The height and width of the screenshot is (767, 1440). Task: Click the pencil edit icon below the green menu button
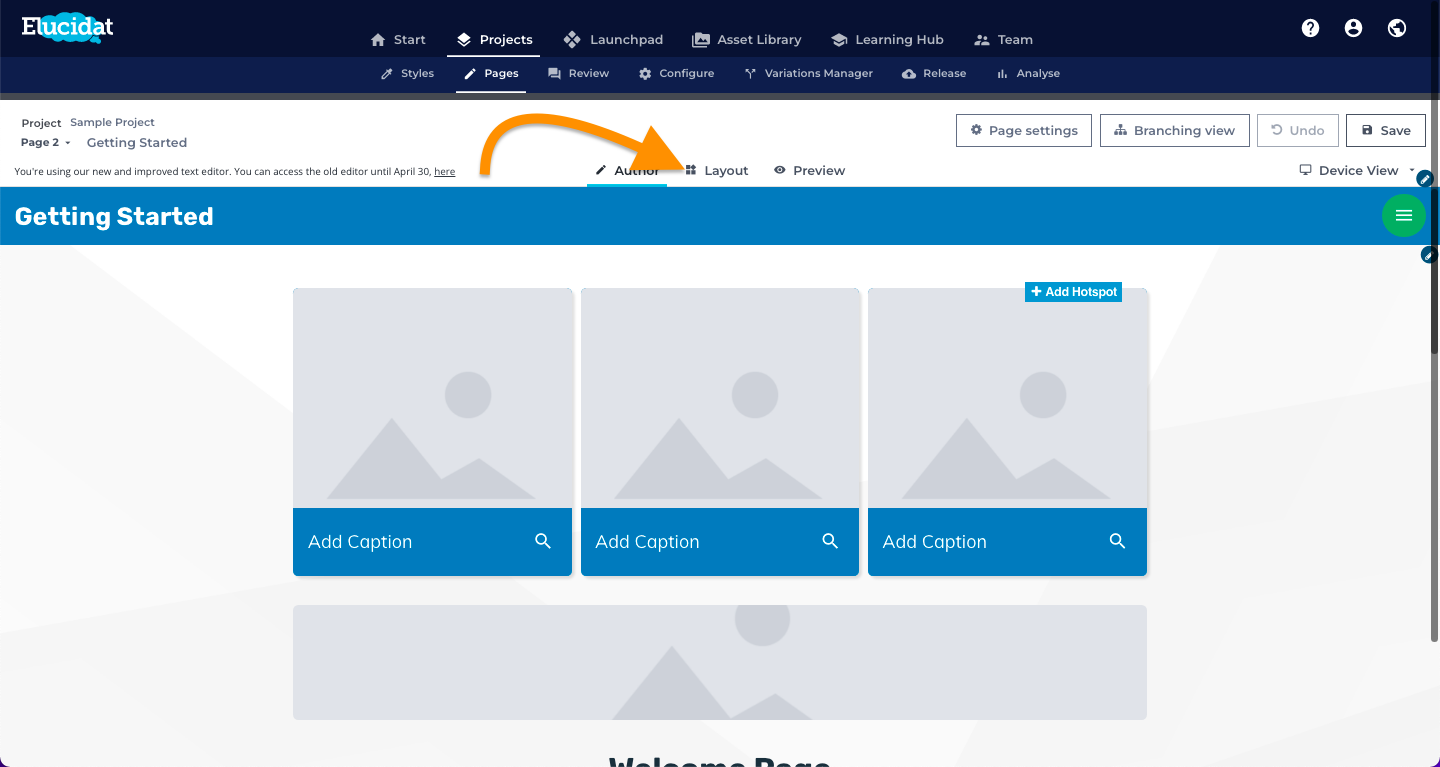click(x=1429, y=255)
